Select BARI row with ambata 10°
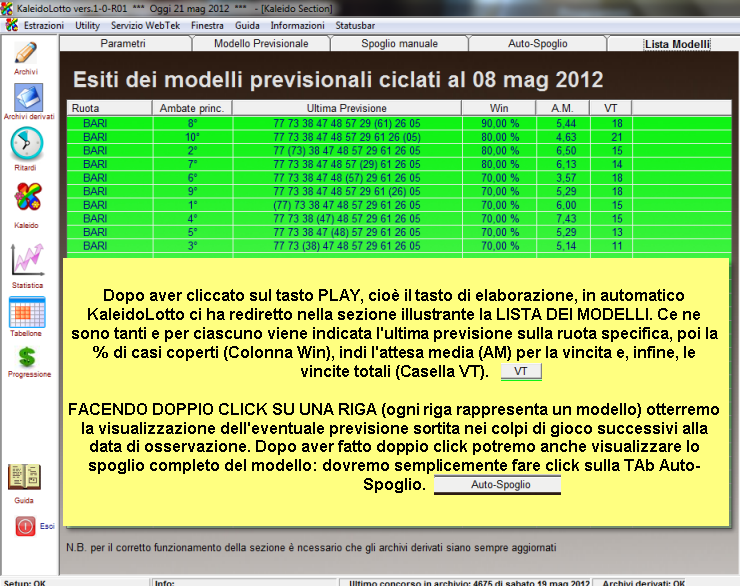The image size is (740, 586). pyautogui.click(x=399, y=137)
